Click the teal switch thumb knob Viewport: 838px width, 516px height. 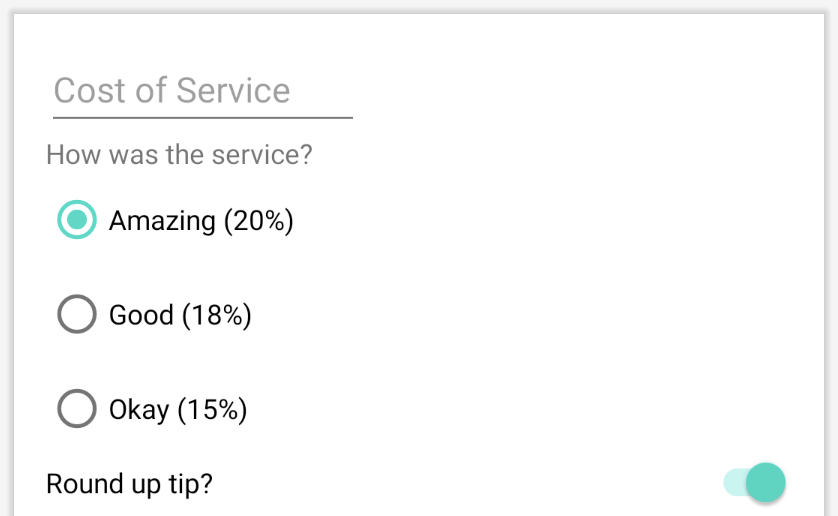coord(766,483)
